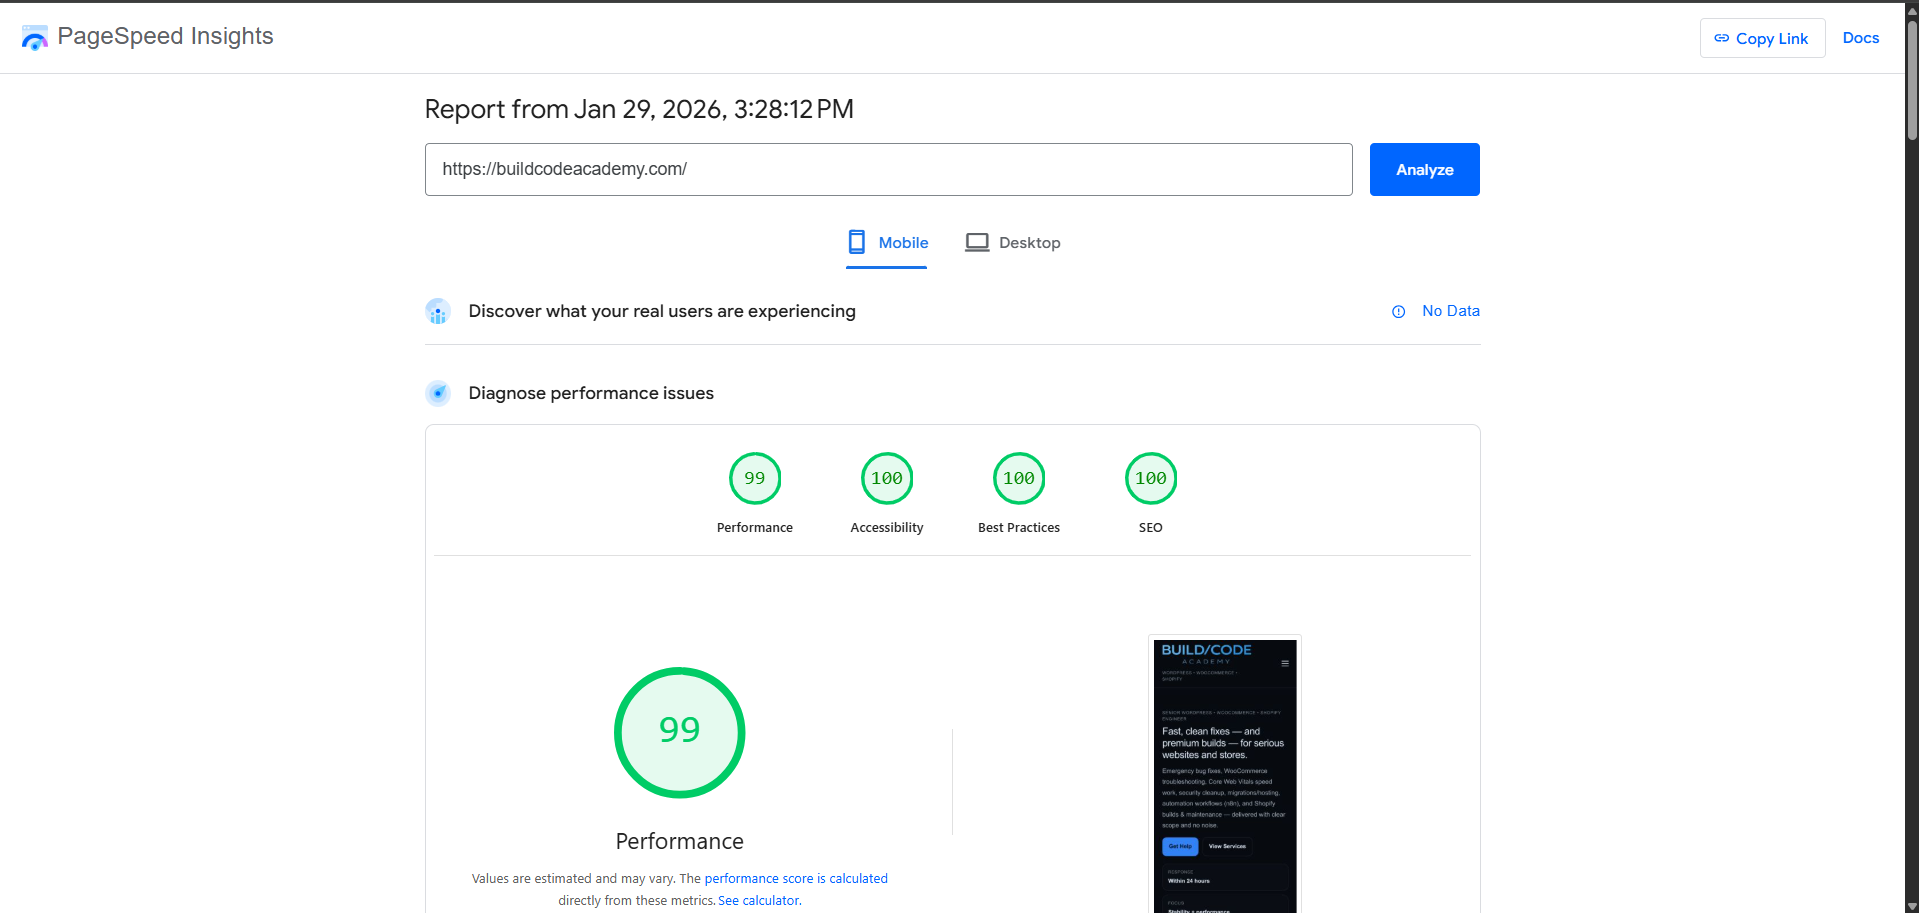Viewport: 1919px width, 913px height.
Task: Click the real users experience section icon
Action: point(438,312)
